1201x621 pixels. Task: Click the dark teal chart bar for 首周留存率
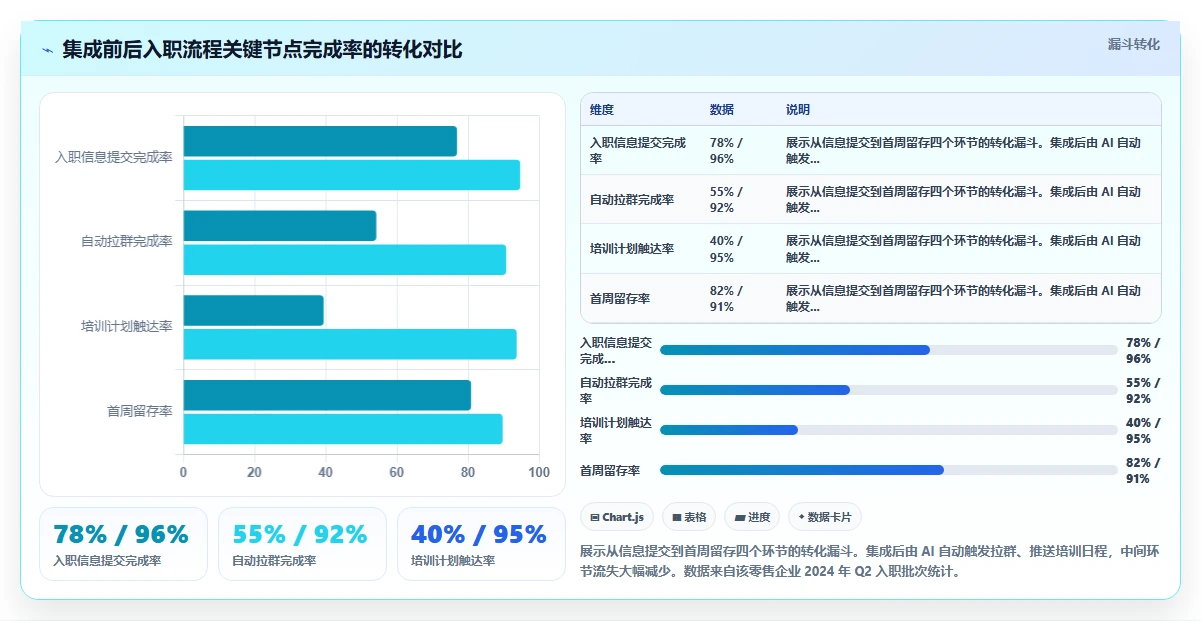tap(327, 395)
